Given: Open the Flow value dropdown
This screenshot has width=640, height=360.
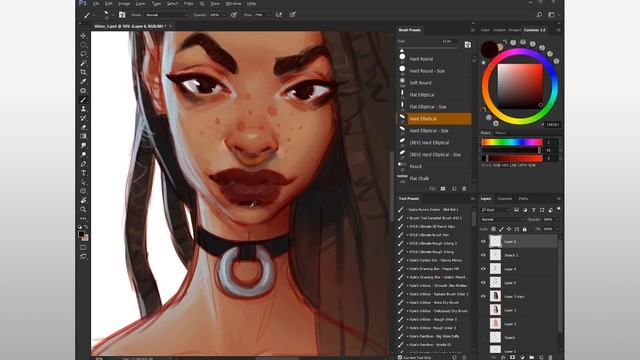Looking at the screenshot, I should [x=269, y=15].
